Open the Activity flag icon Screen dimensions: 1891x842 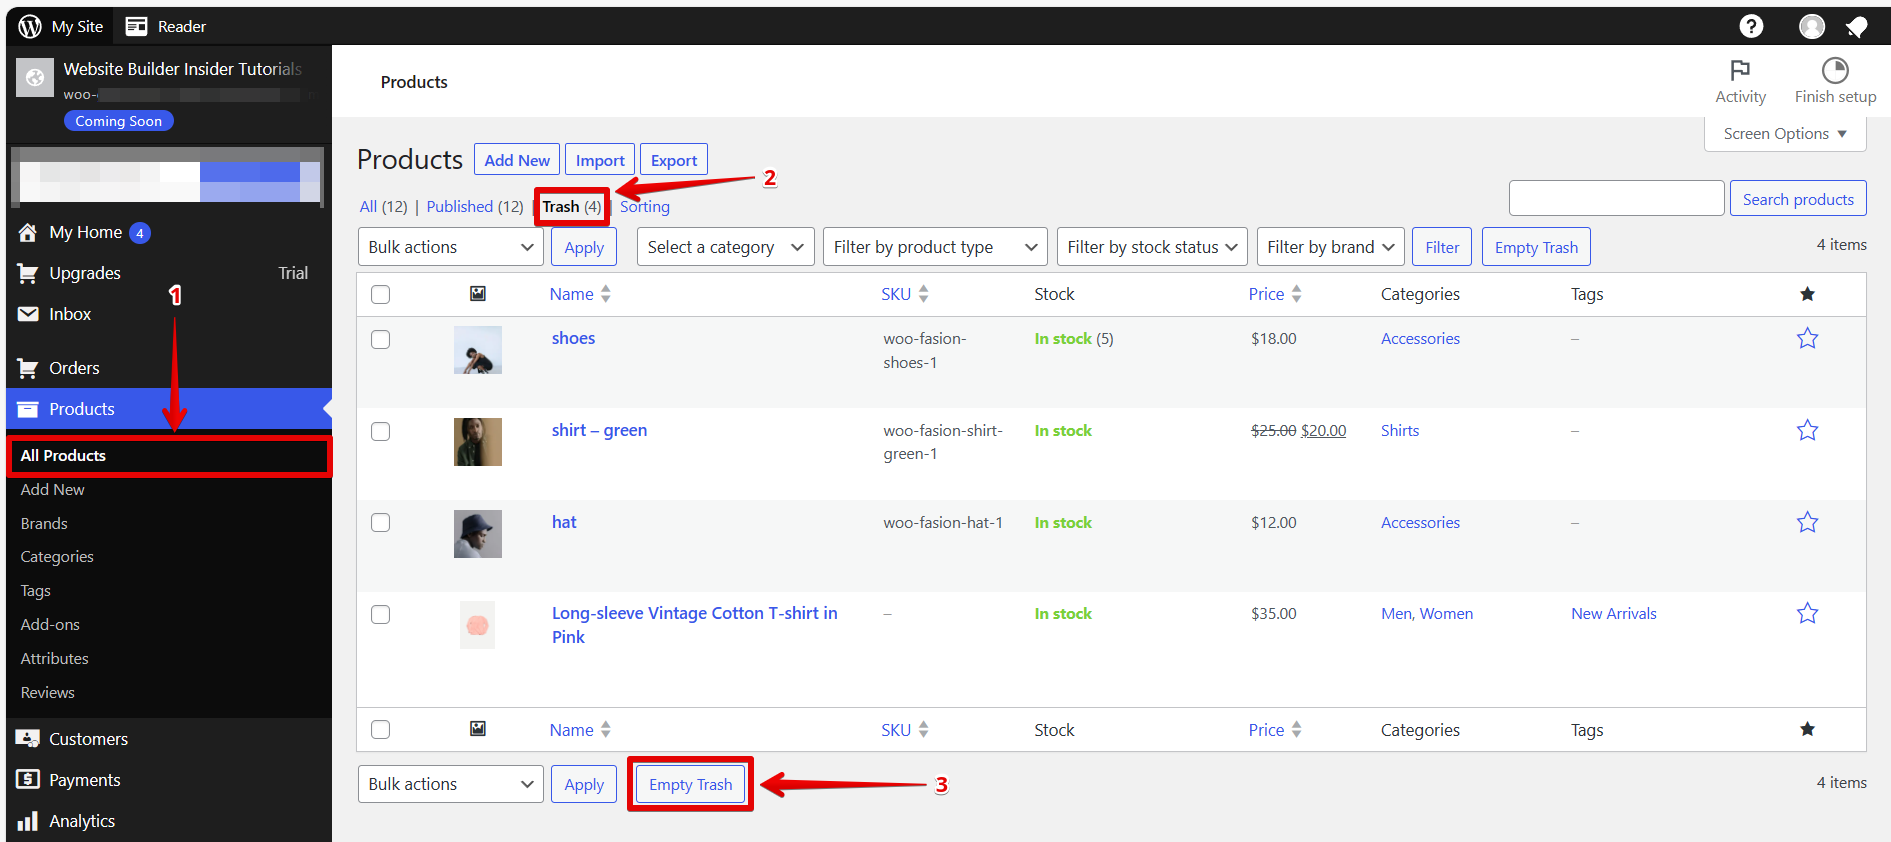coord(1740,70)
